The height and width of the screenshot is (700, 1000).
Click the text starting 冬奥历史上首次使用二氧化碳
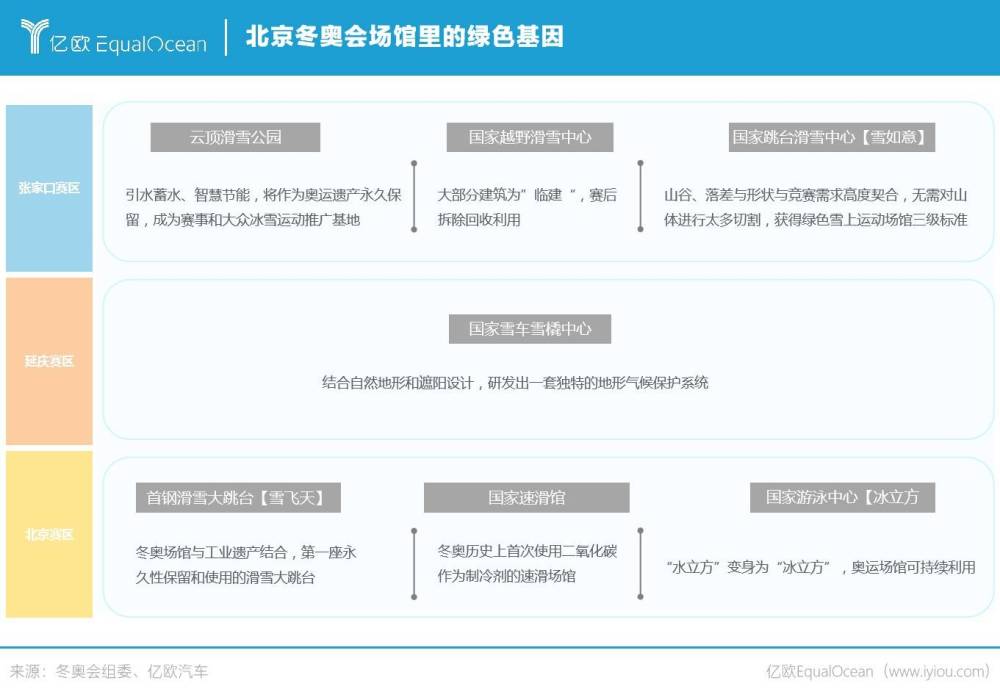pyautogui.click(x=527, y=564)
